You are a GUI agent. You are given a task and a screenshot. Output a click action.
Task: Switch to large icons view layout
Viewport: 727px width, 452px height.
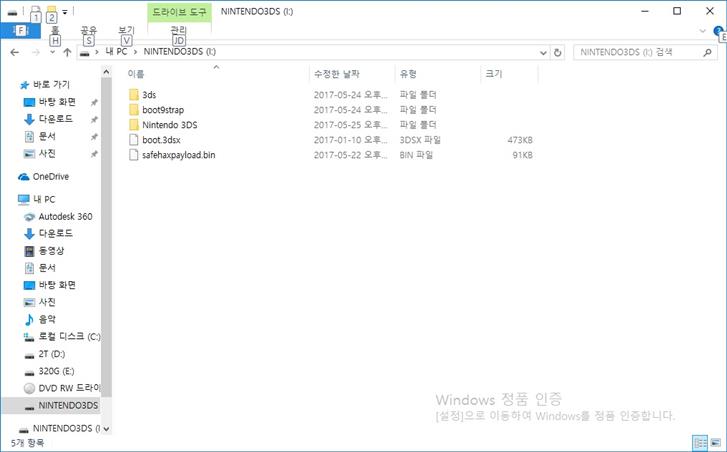point(716,442)
